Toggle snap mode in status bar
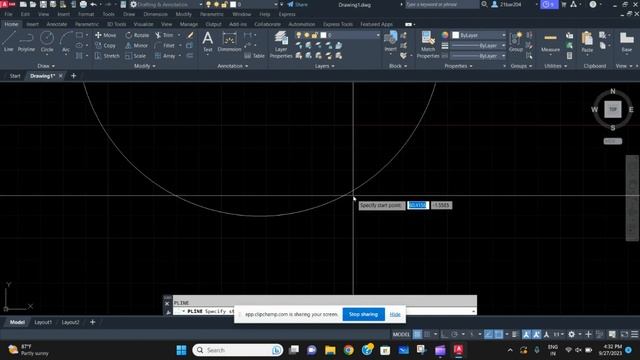This screenshot has width=640, height=360. coord(427,334)
